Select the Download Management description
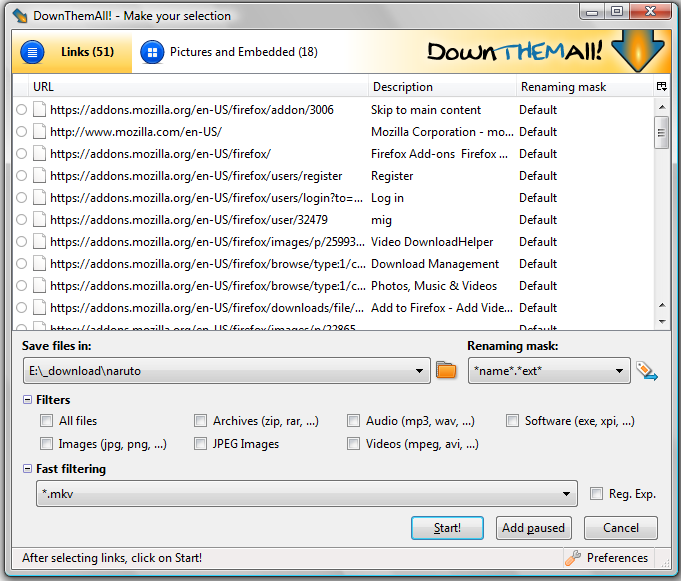 coord(435,264)
